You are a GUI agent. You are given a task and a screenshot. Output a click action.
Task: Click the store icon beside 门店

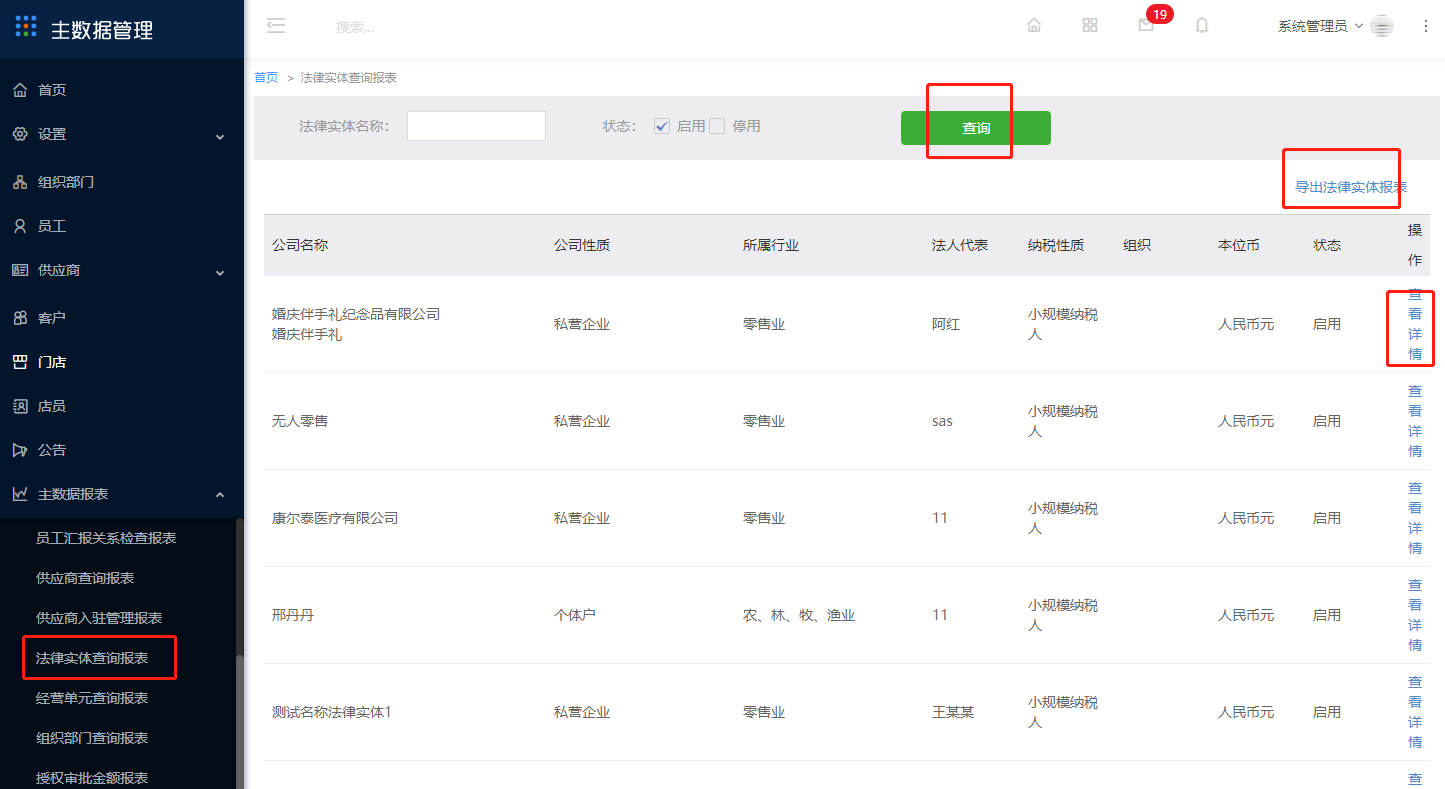[20, 362]
